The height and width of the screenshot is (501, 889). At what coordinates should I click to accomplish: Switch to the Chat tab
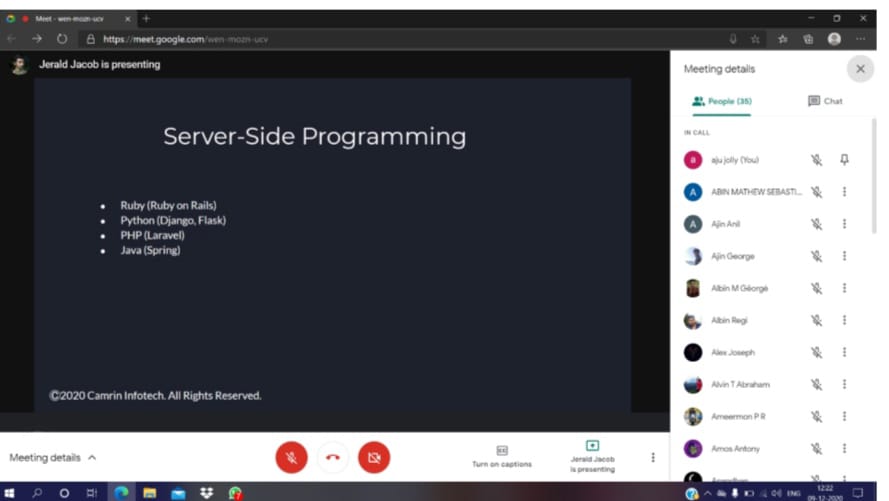825,101
